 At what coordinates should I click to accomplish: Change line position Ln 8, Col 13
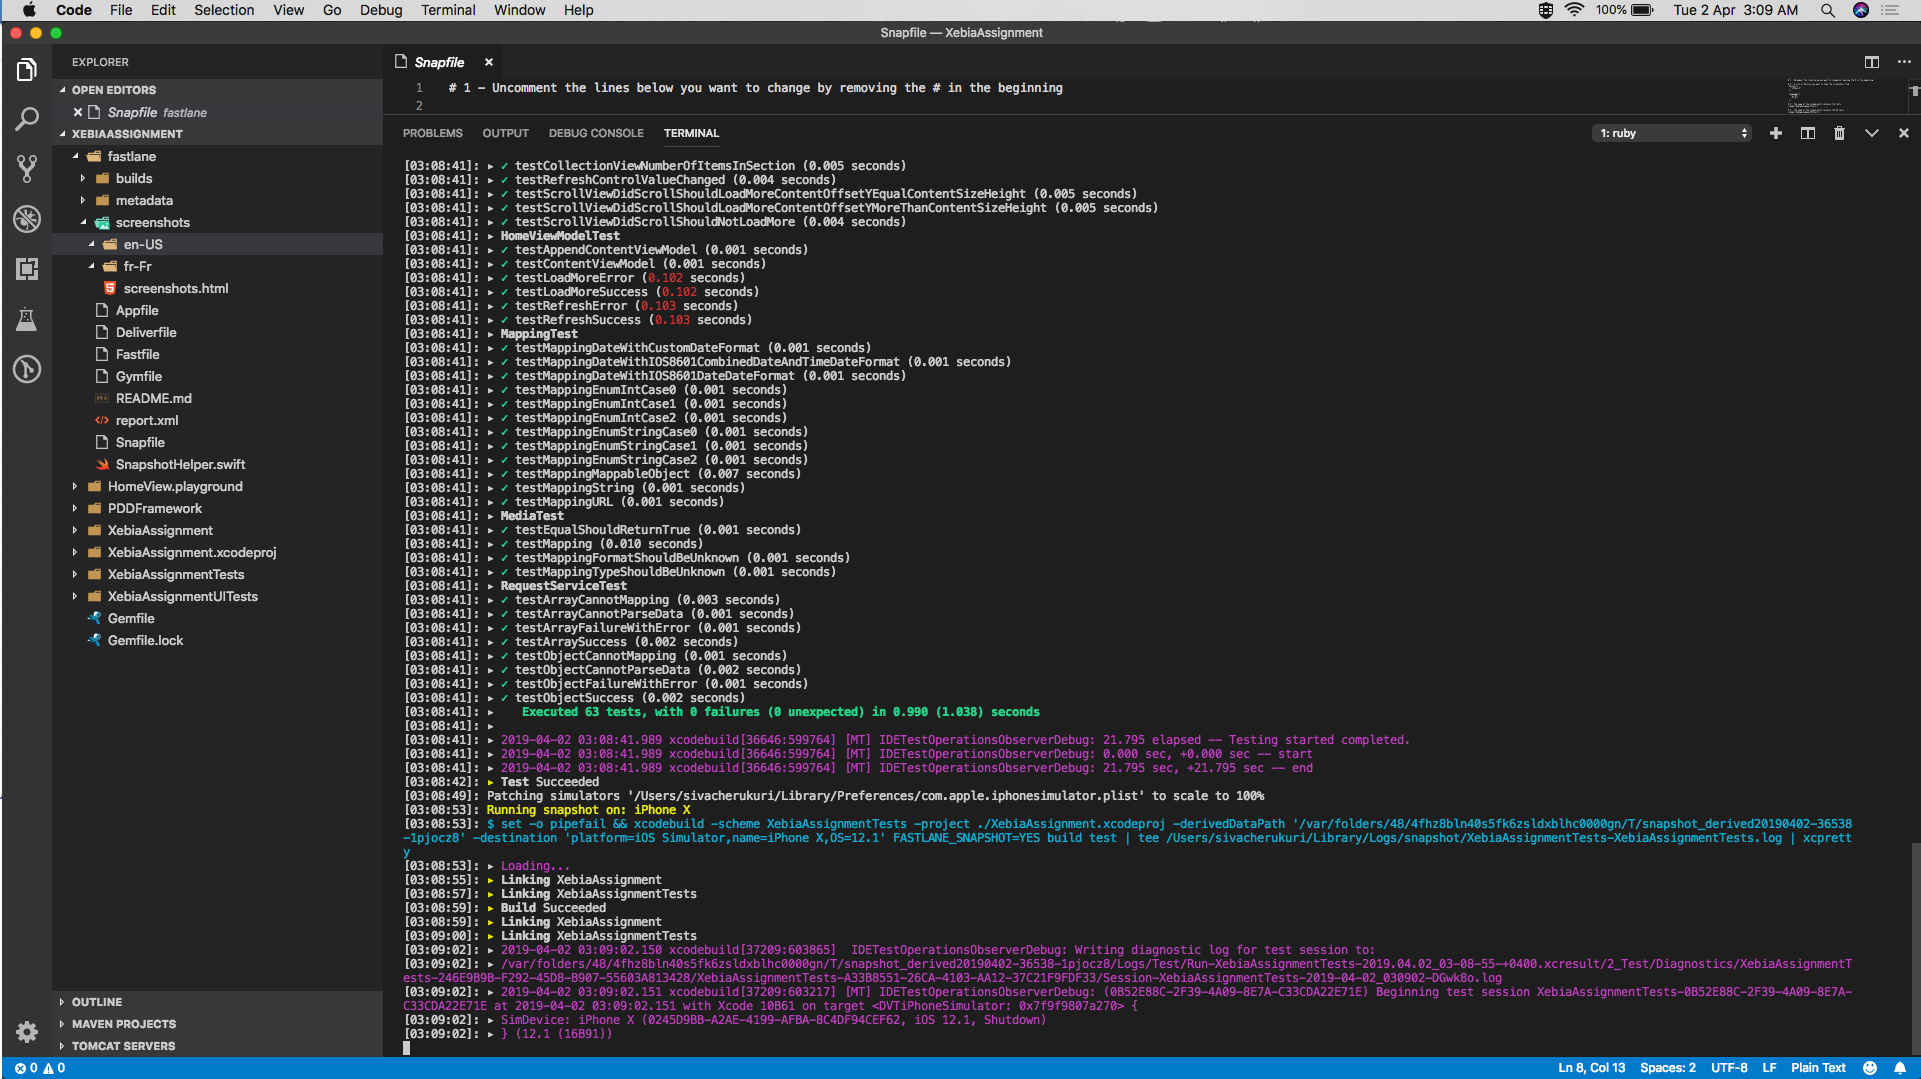tap(1591, 1068)
